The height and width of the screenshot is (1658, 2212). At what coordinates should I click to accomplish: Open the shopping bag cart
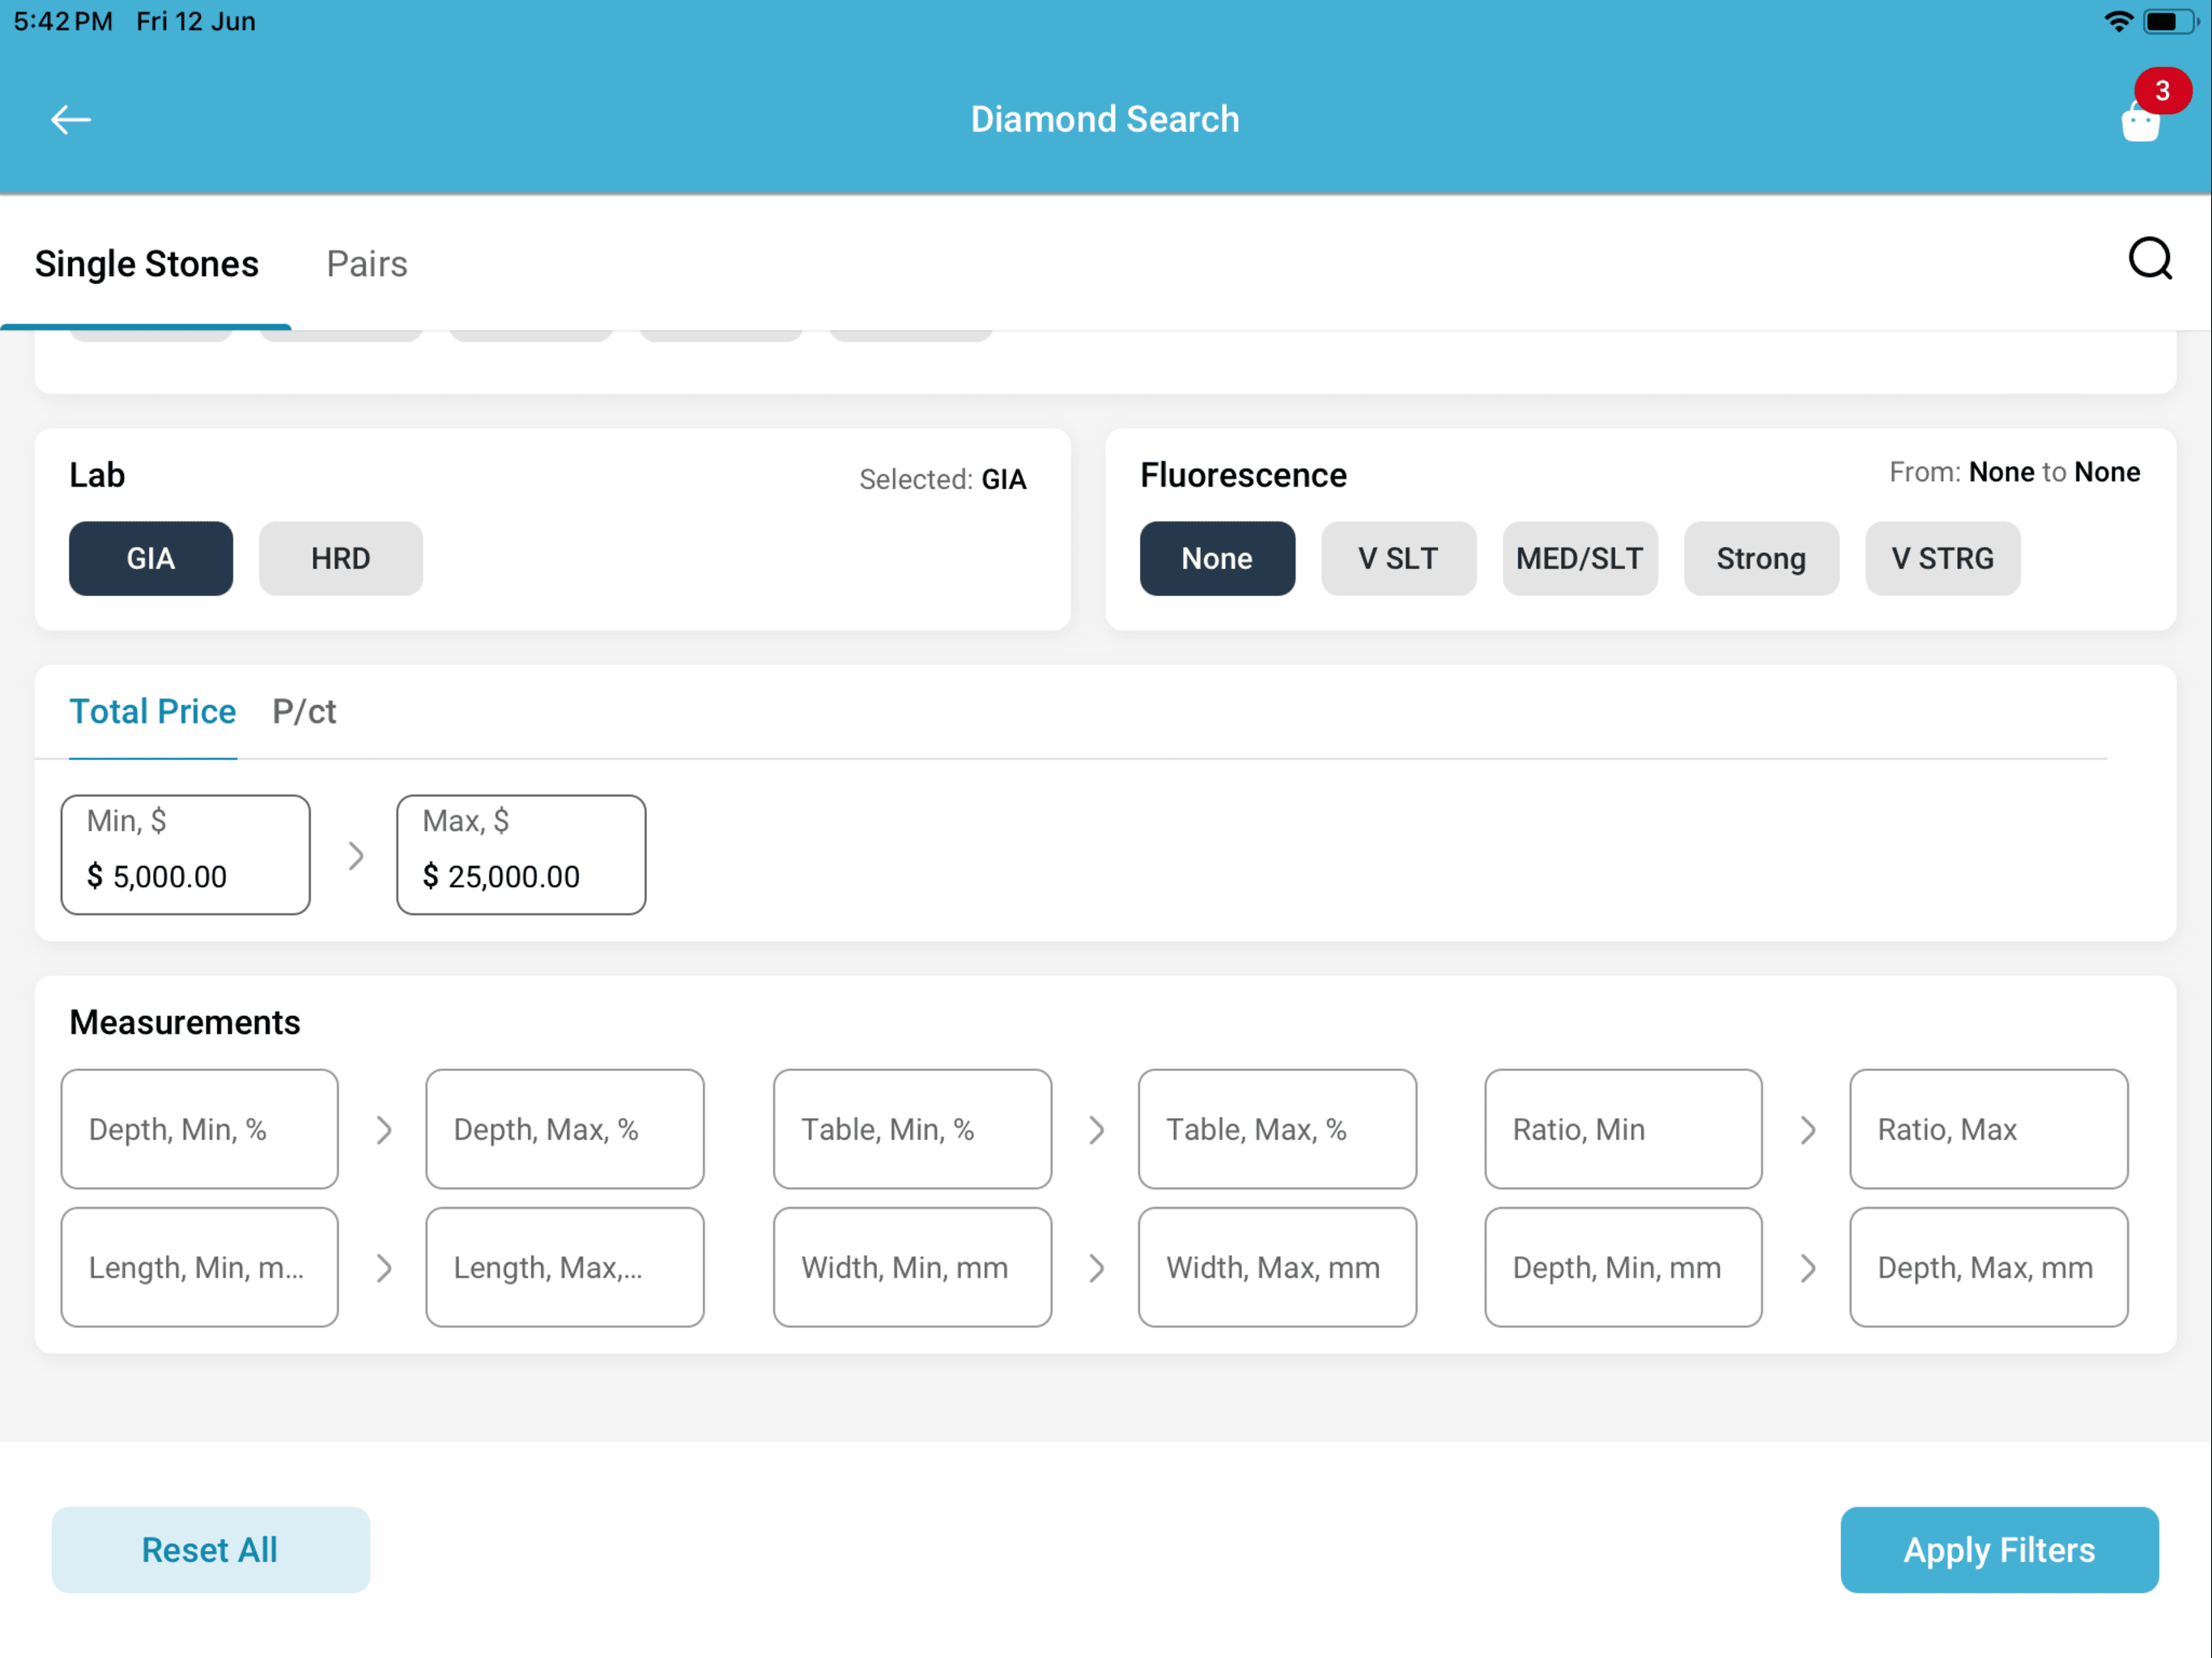2140,124
